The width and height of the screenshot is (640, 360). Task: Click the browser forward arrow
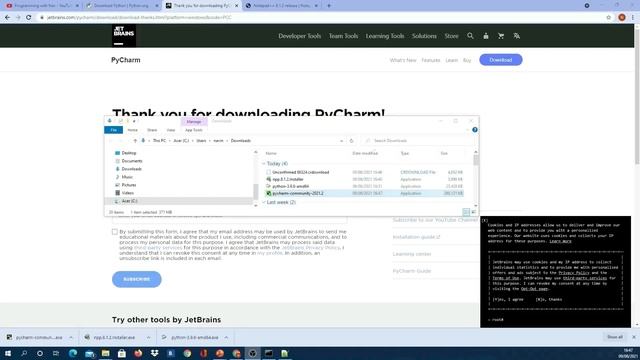[18, 18]
